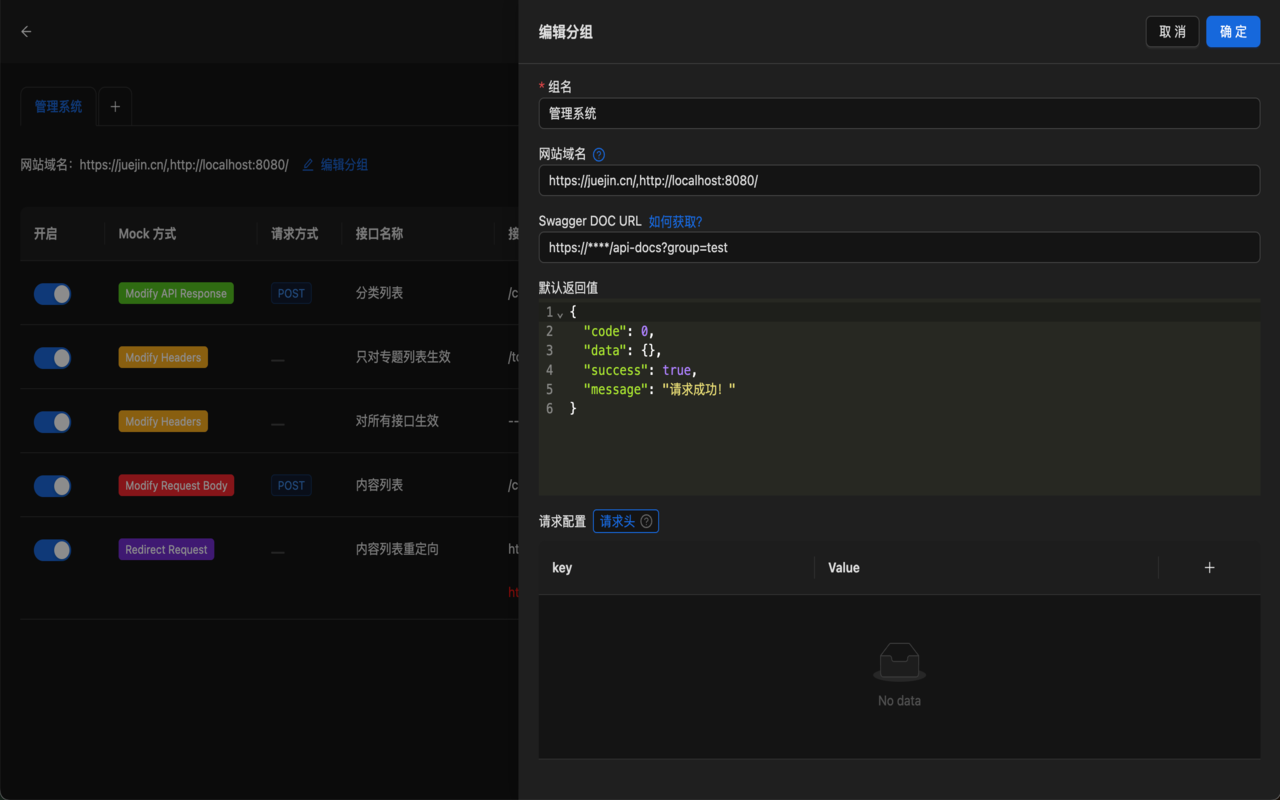Open the help tooltip next to 网站域名
The height and width of the screenshot is (800, 1280).
[x=598, y=153]
